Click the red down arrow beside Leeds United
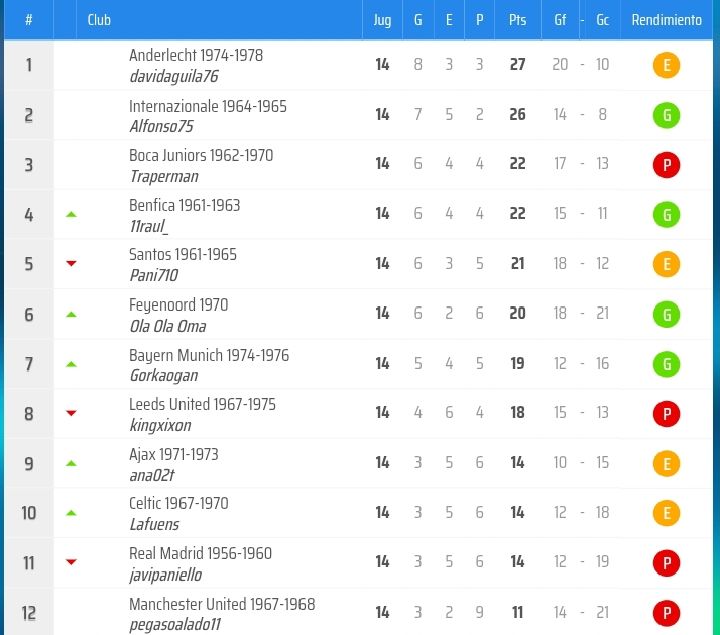 [71, 413]
